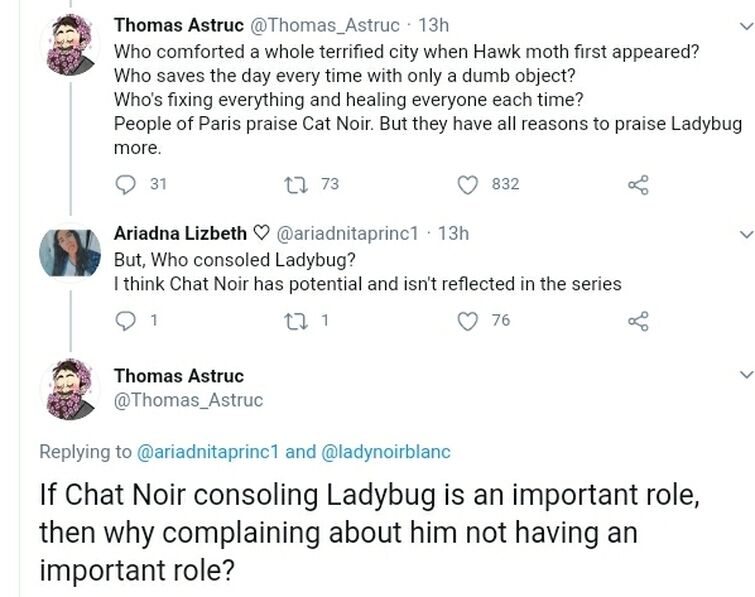Screen dimensions: 755x597
Task: Like Ariadna Lizbeth's tweet with 76 likes
Action: (x=468, y=320)
